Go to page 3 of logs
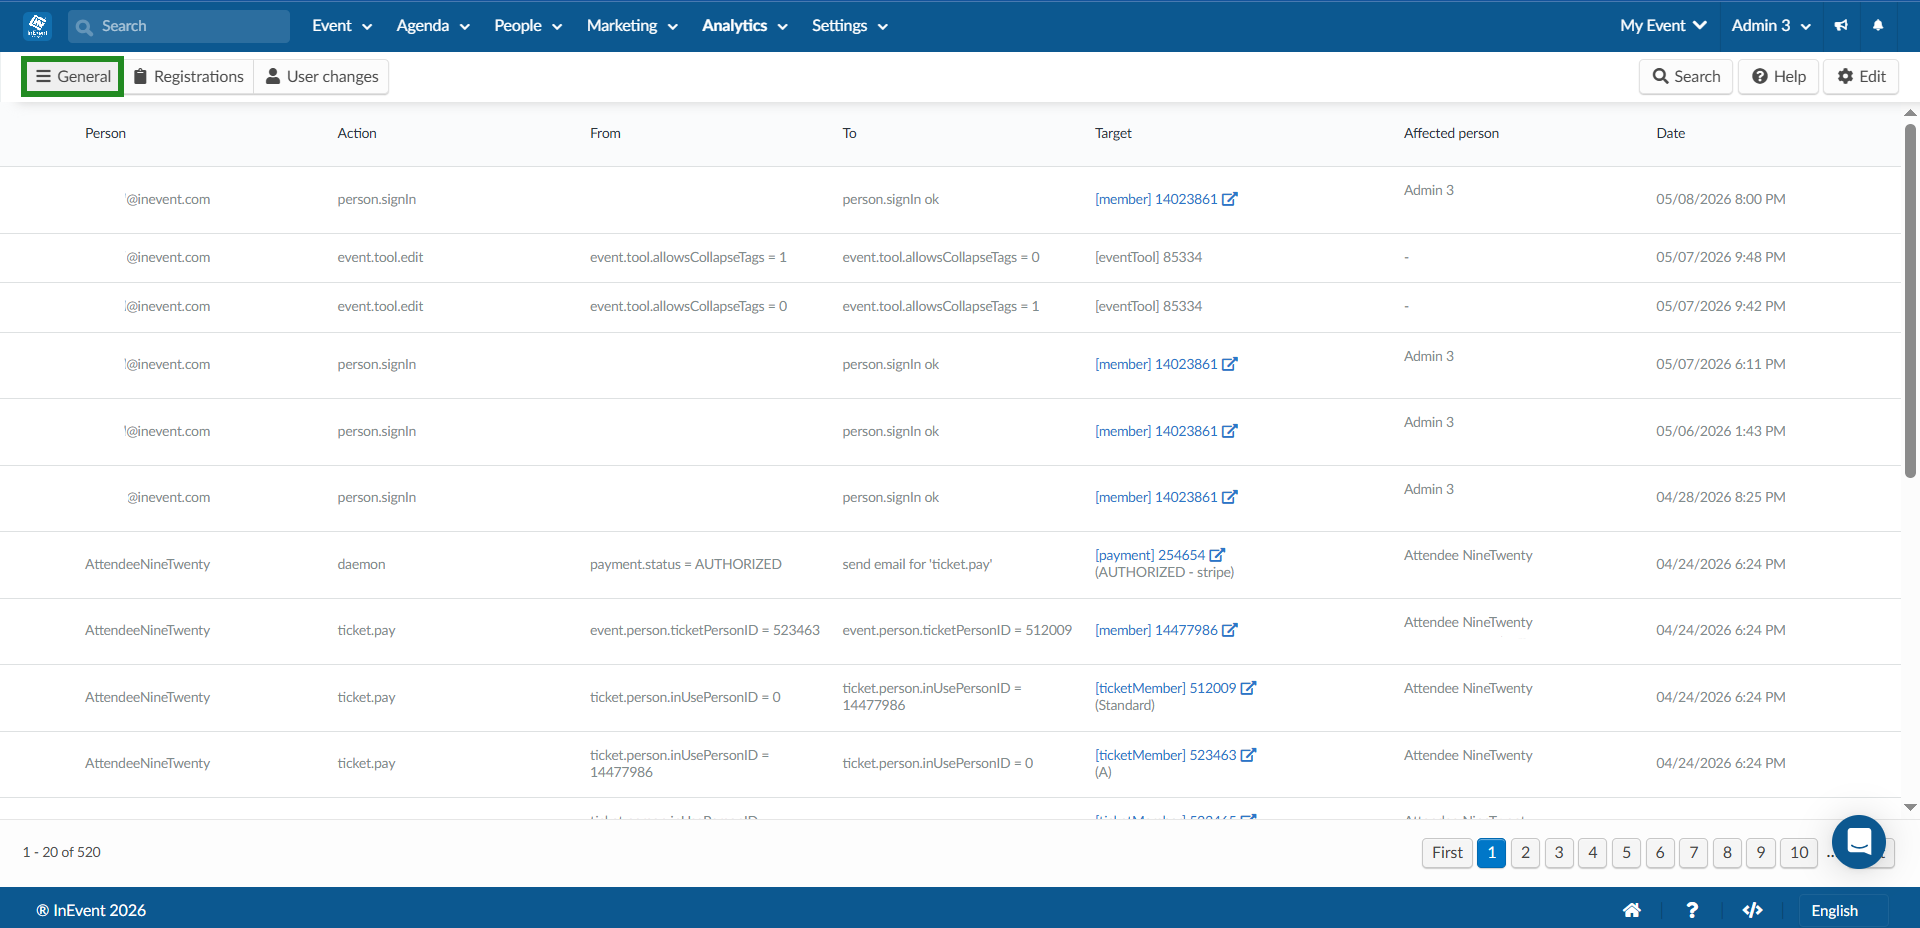This screenshot has height=928, width=1920. (x=1559, y=852)
